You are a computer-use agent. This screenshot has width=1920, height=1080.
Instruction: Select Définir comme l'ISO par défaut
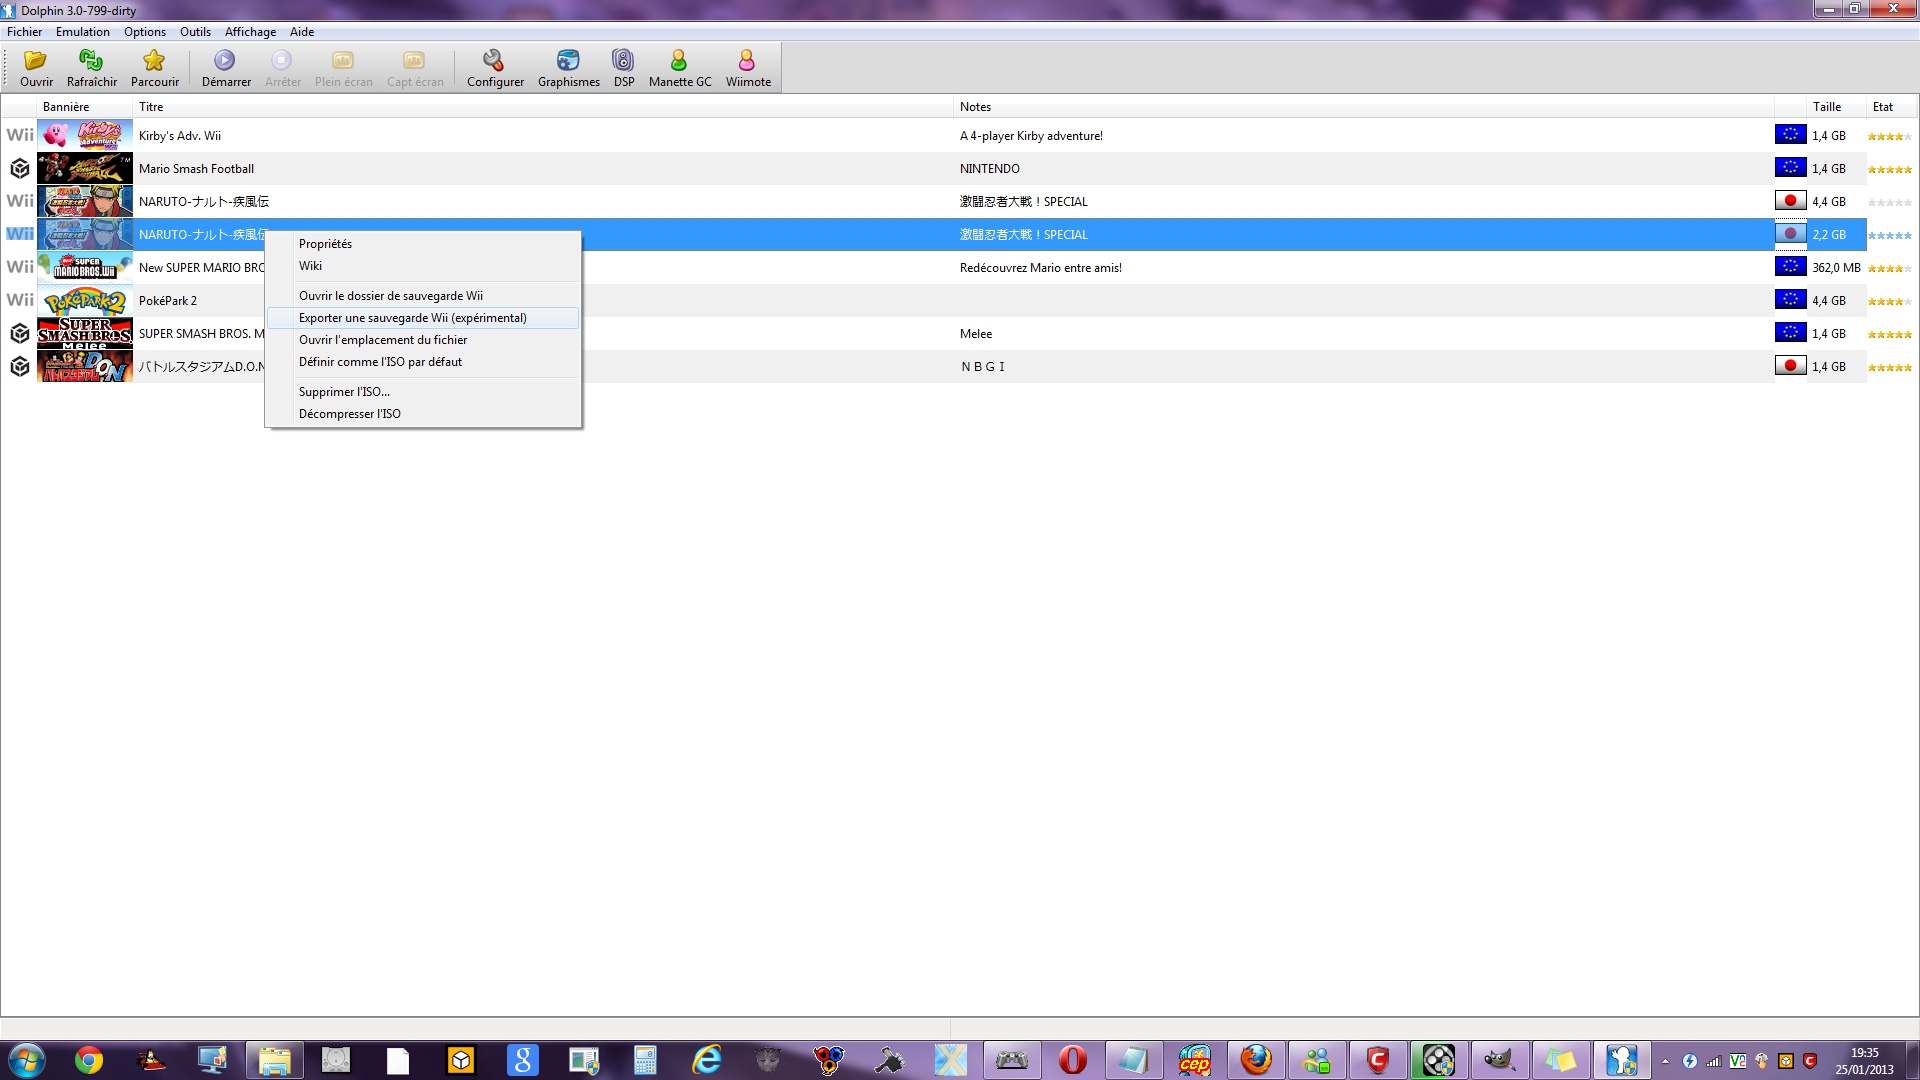[x=423, y=362]
